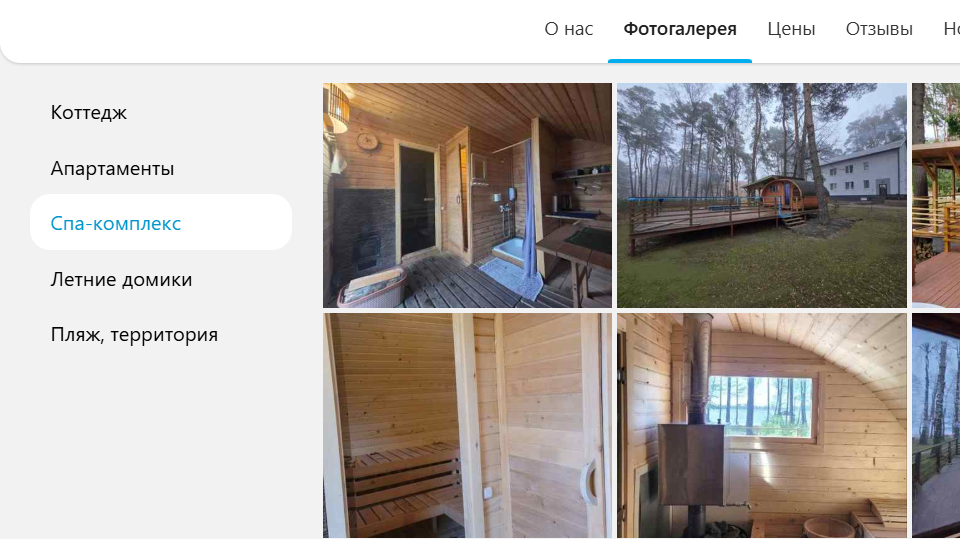
Task: Open barrel sauna in pine forest photo
Action: click(762, 195)
